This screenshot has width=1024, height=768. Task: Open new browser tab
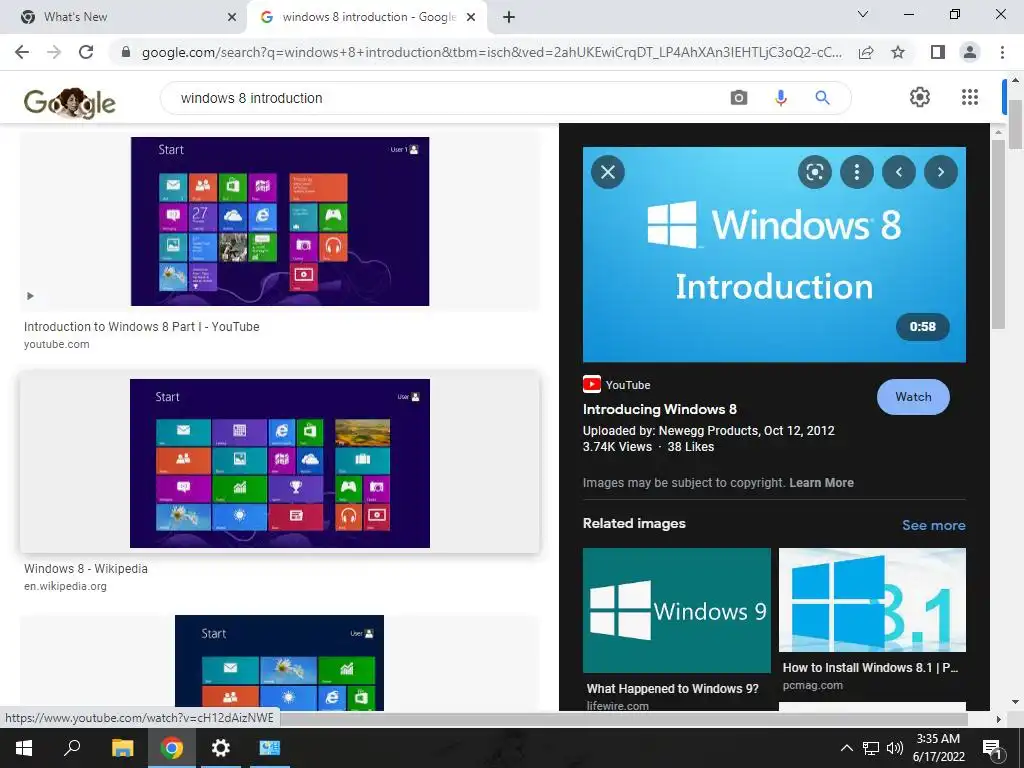(509, 17)
